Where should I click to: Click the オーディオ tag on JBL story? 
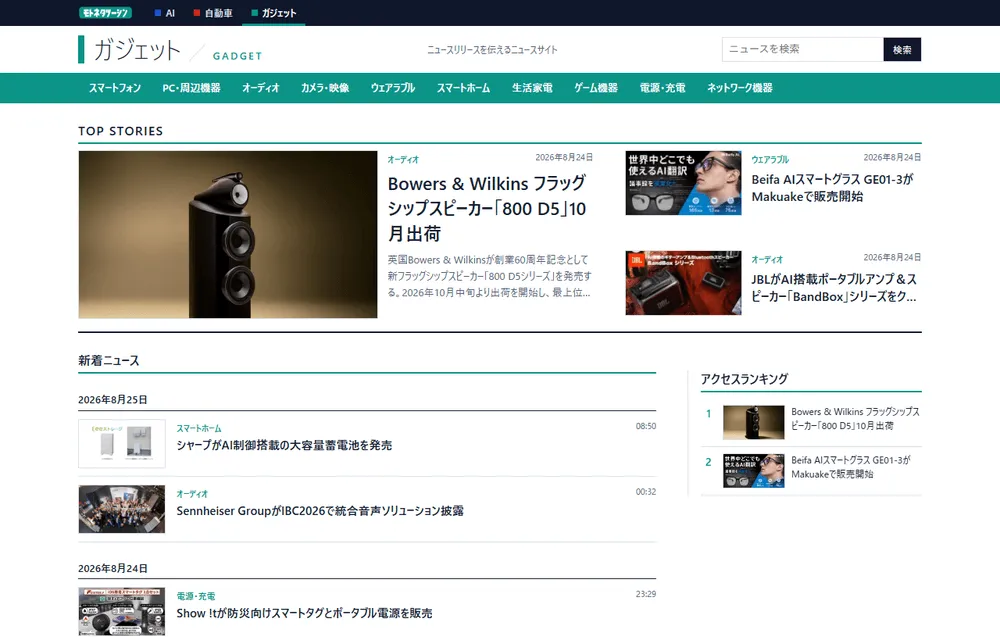[767, 260]
